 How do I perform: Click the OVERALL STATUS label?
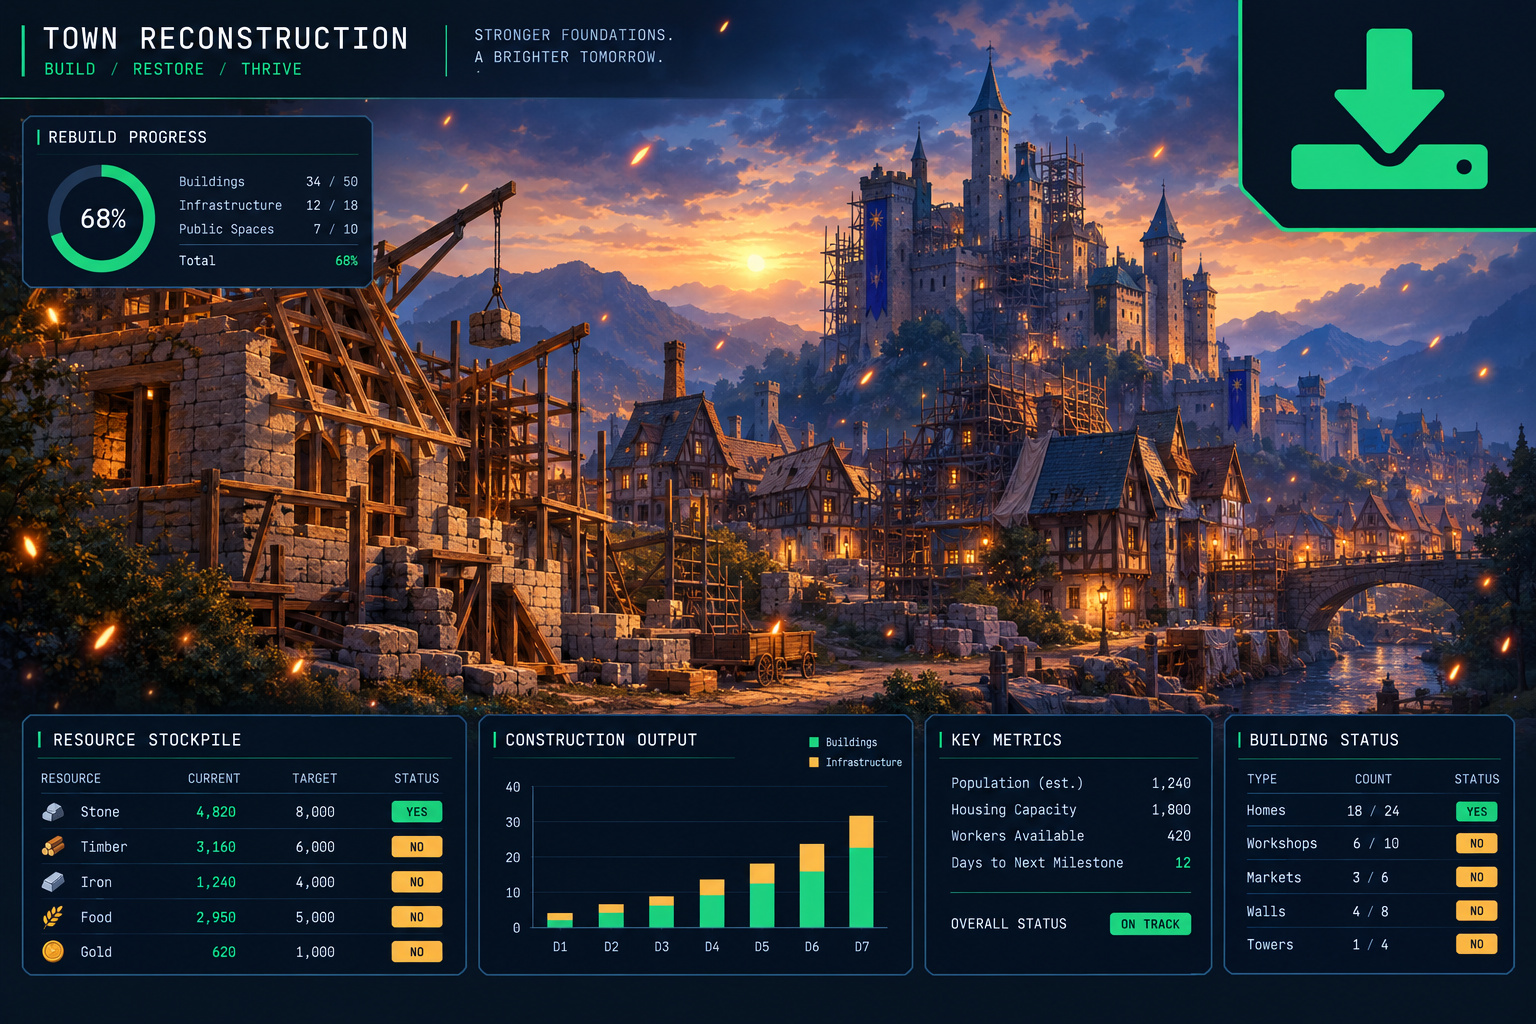click(1008, 924)
